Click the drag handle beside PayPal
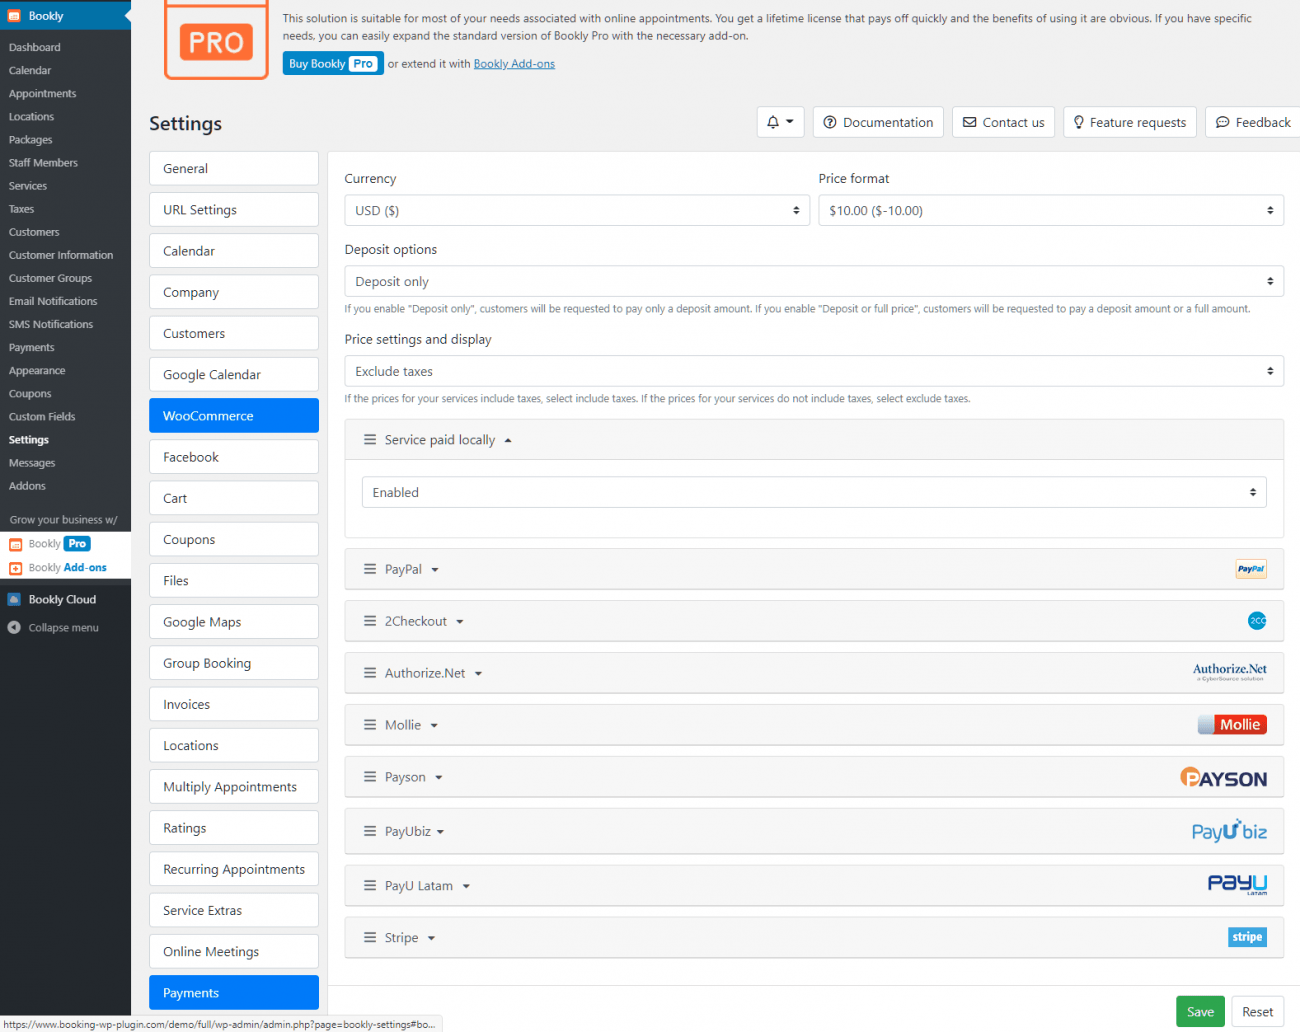The width and height of the screenshot is (1300, 1032). 370,569
